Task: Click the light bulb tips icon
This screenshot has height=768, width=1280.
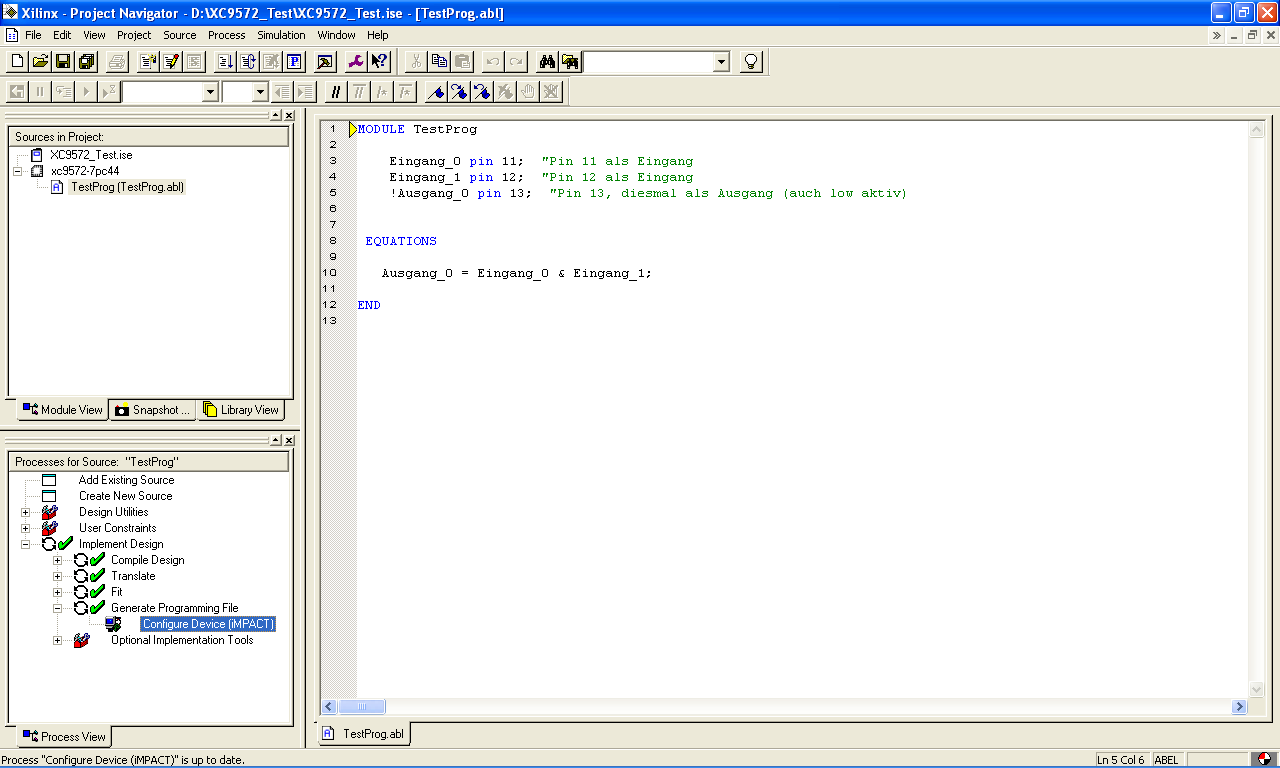Action: 752,62
